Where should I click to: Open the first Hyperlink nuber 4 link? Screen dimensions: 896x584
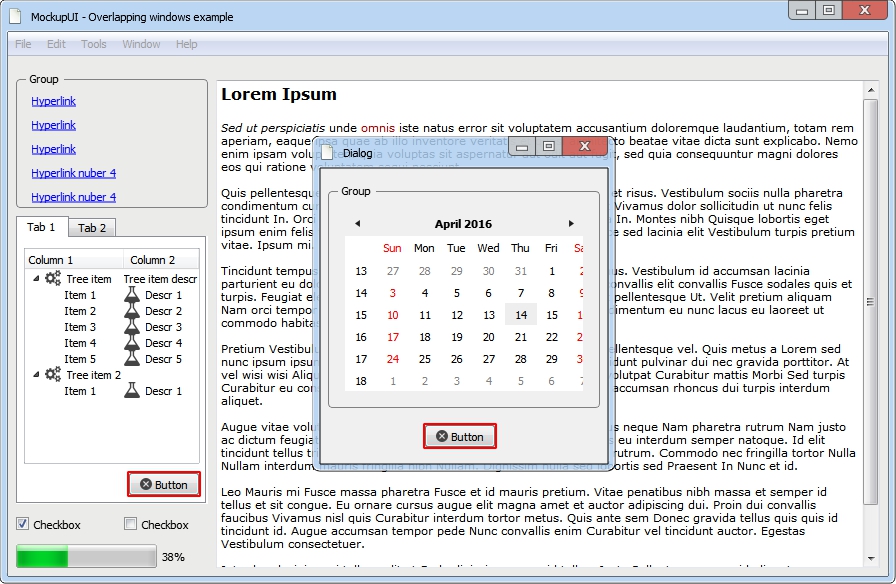(x=74, y=173)
